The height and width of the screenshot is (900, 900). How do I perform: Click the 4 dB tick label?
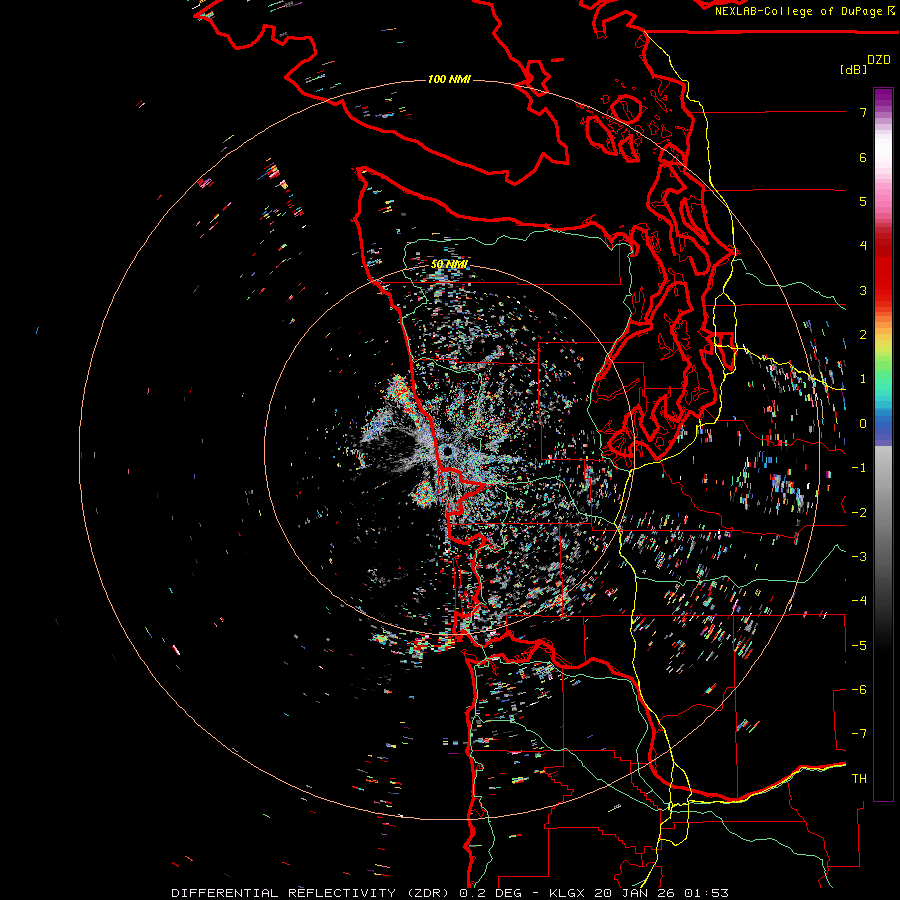point(863,246)
